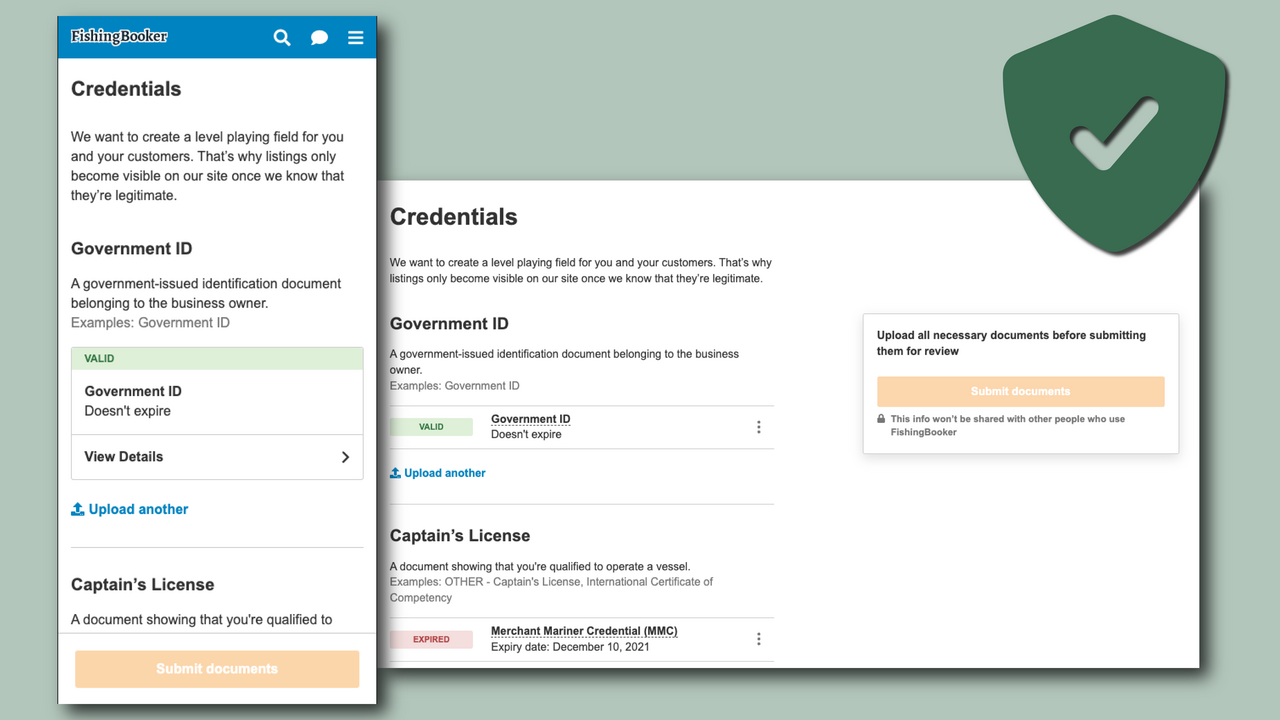
Task: Click the VALID status badge in desktop list
Action: pyautogui.click(x=431, y=427)
